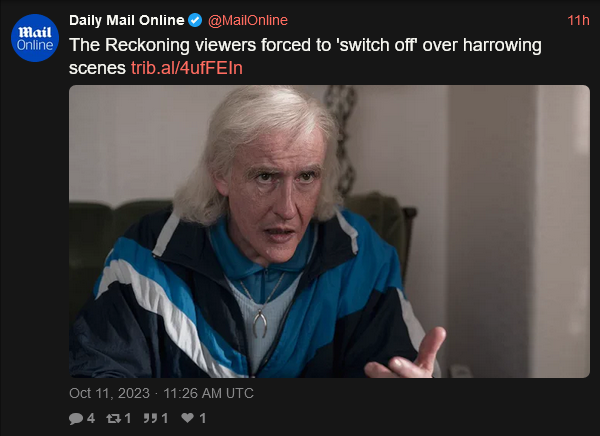Open the @MailOnline handle link

[248, 20]
